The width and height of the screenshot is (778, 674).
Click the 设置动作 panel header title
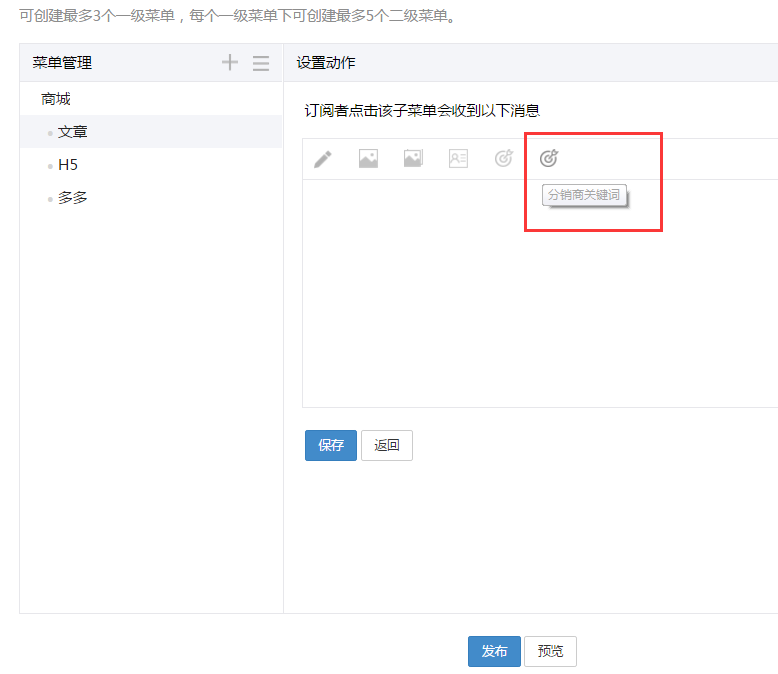click(326, 63)
